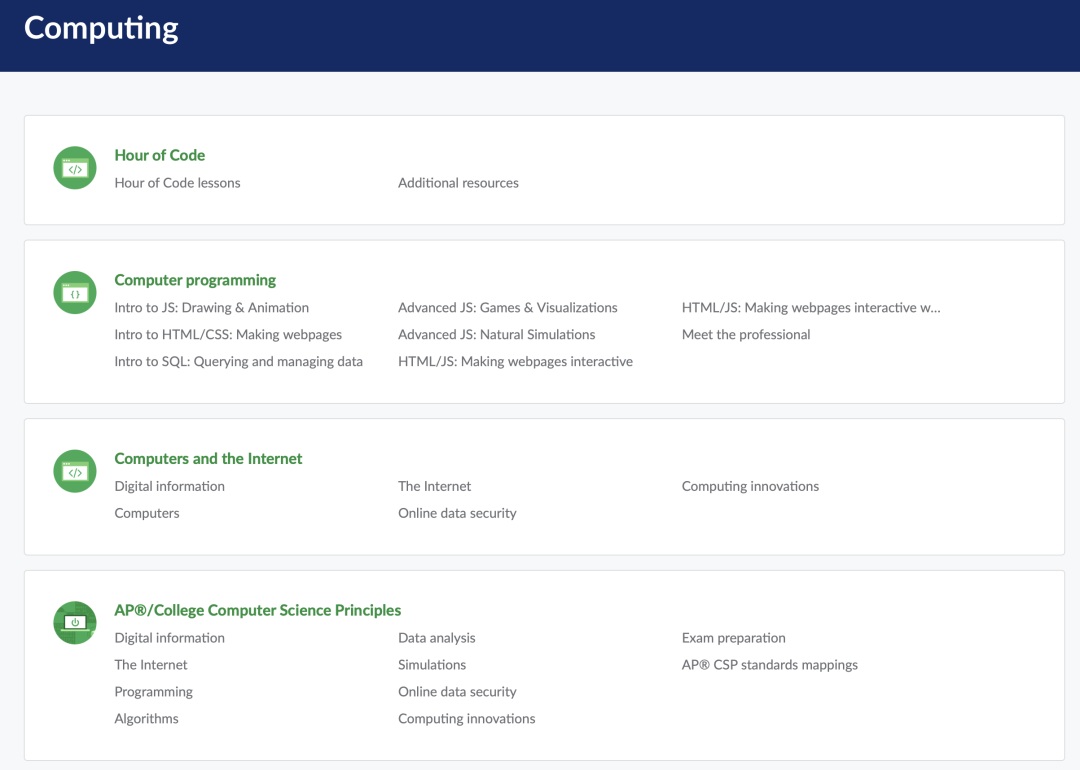The height and width of the screenshot is (770, 1080).
Task: Open the Computer programming heading link
Action: (x=195, y=280)
